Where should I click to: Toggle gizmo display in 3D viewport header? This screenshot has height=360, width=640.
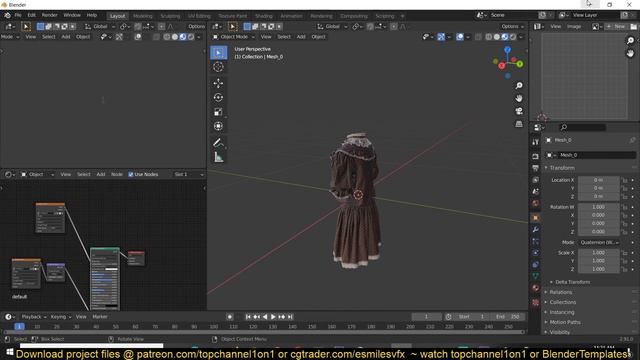[x=441, y=37]
